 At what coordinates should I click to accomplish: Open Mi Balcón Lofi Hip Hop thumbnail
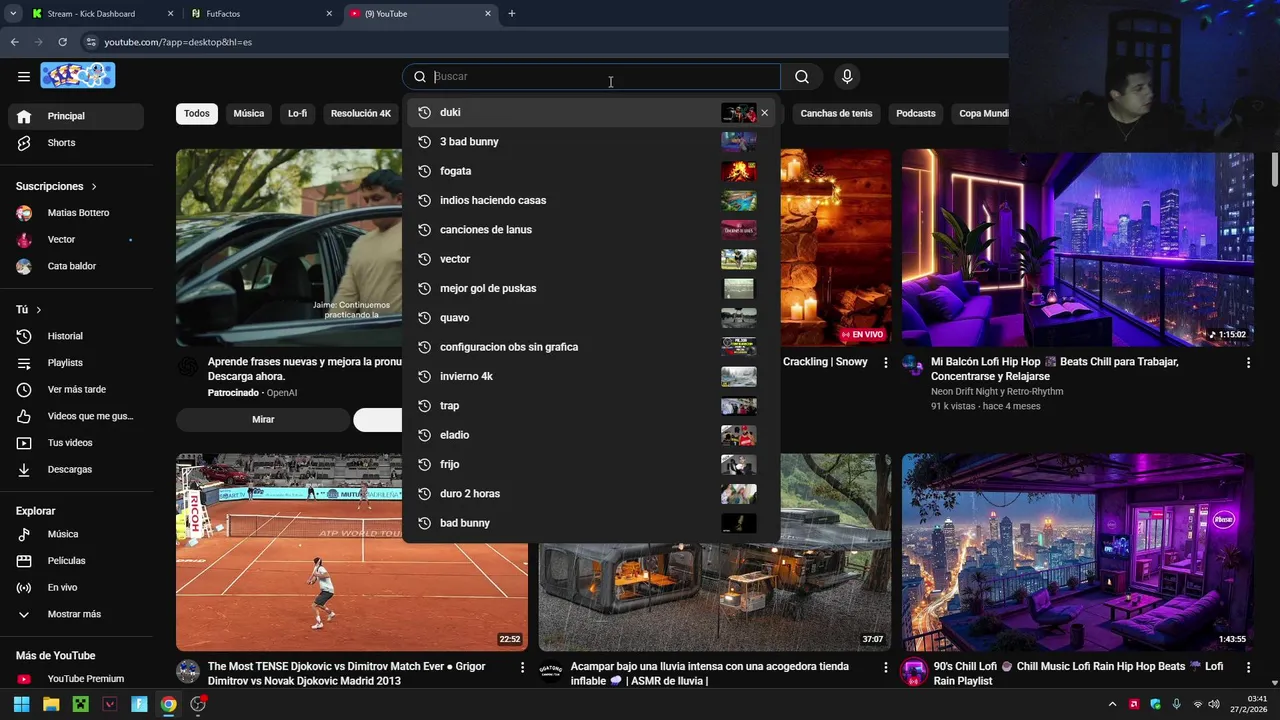click(1078, 249)
